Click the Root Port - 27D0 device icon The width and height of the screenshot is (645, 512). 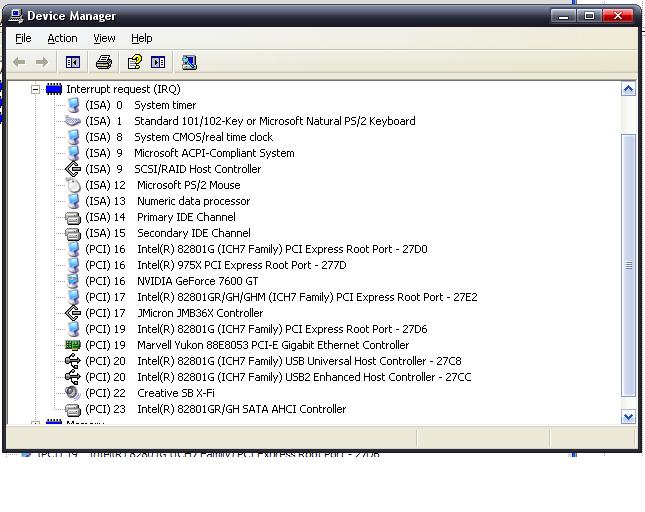pyautogui.click(x=73, y=249)
